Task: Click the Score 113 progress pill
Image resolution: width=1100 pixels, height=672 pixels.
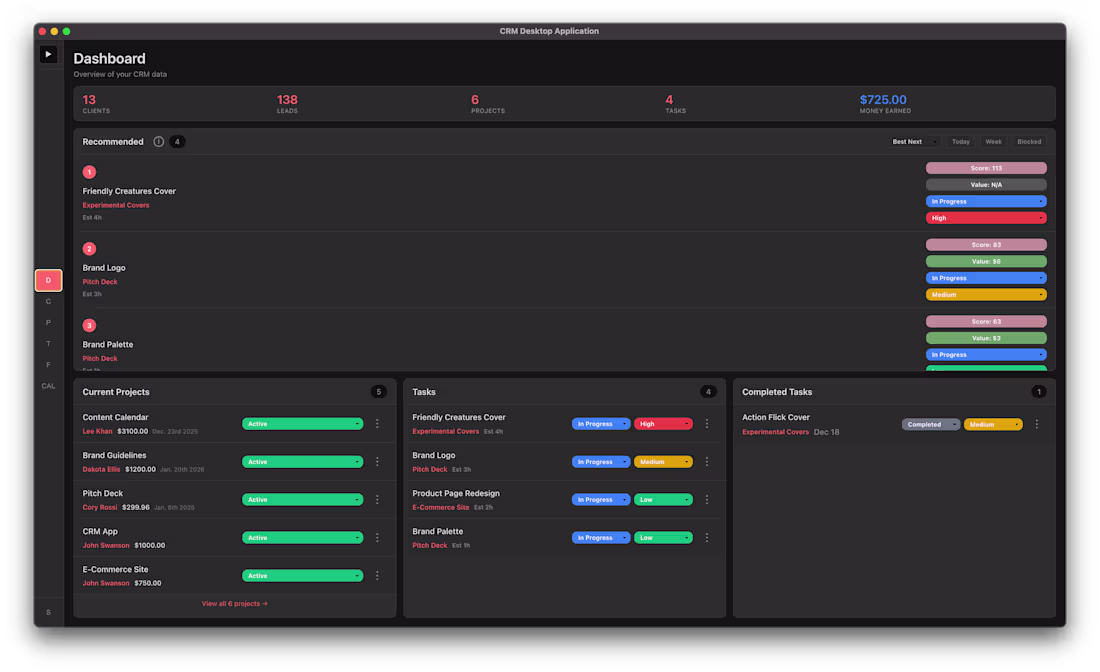Action: click(986, 167)
